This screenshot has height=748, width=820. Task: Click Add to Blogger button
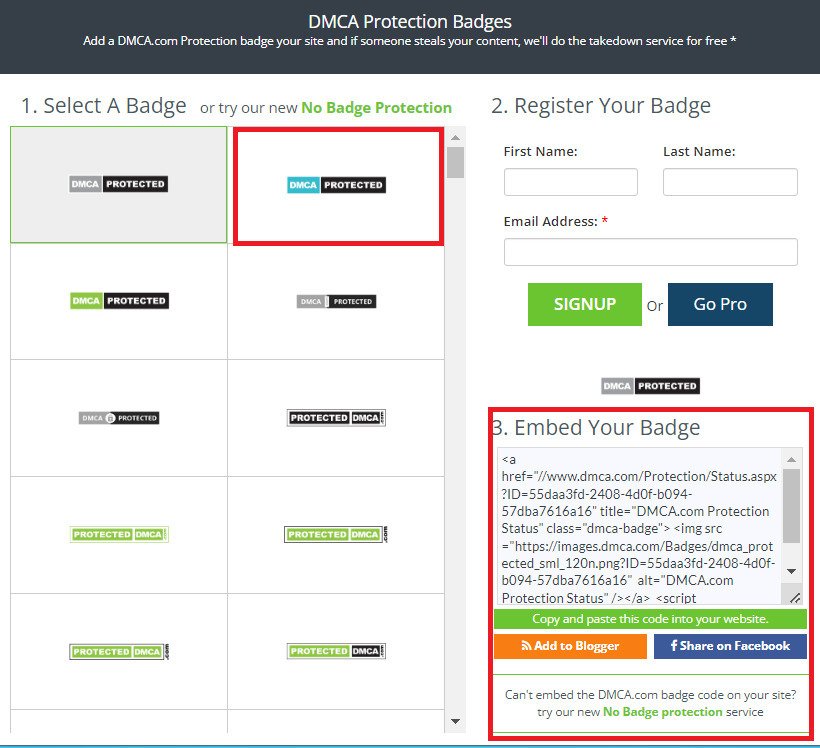pyautogui.click(x=570, y=646)
